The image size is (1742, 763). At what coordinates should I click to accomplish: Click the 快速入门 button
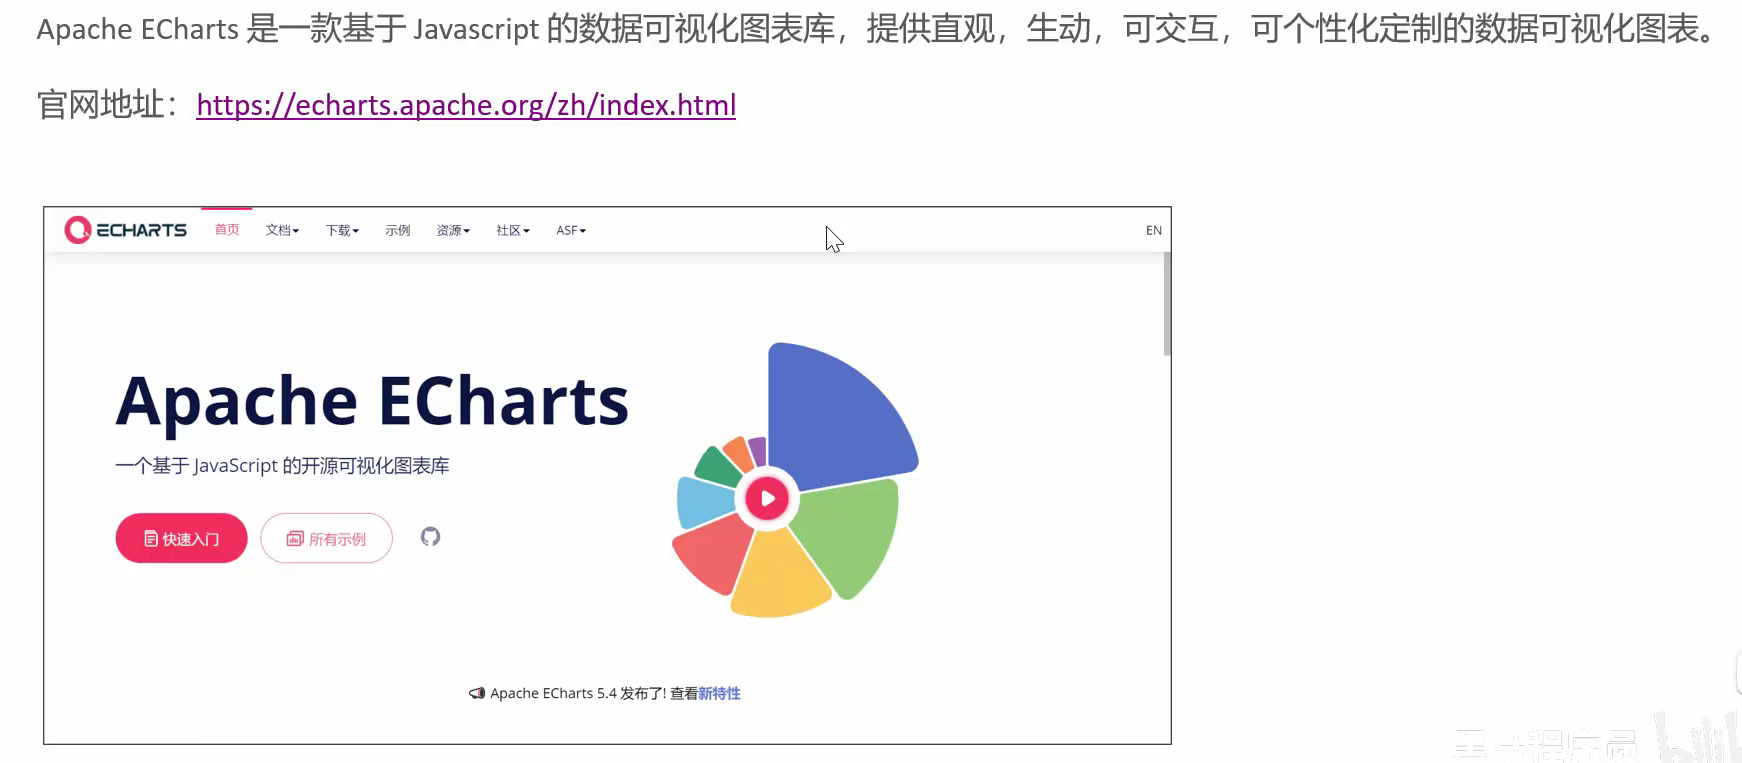click(181, 539)
